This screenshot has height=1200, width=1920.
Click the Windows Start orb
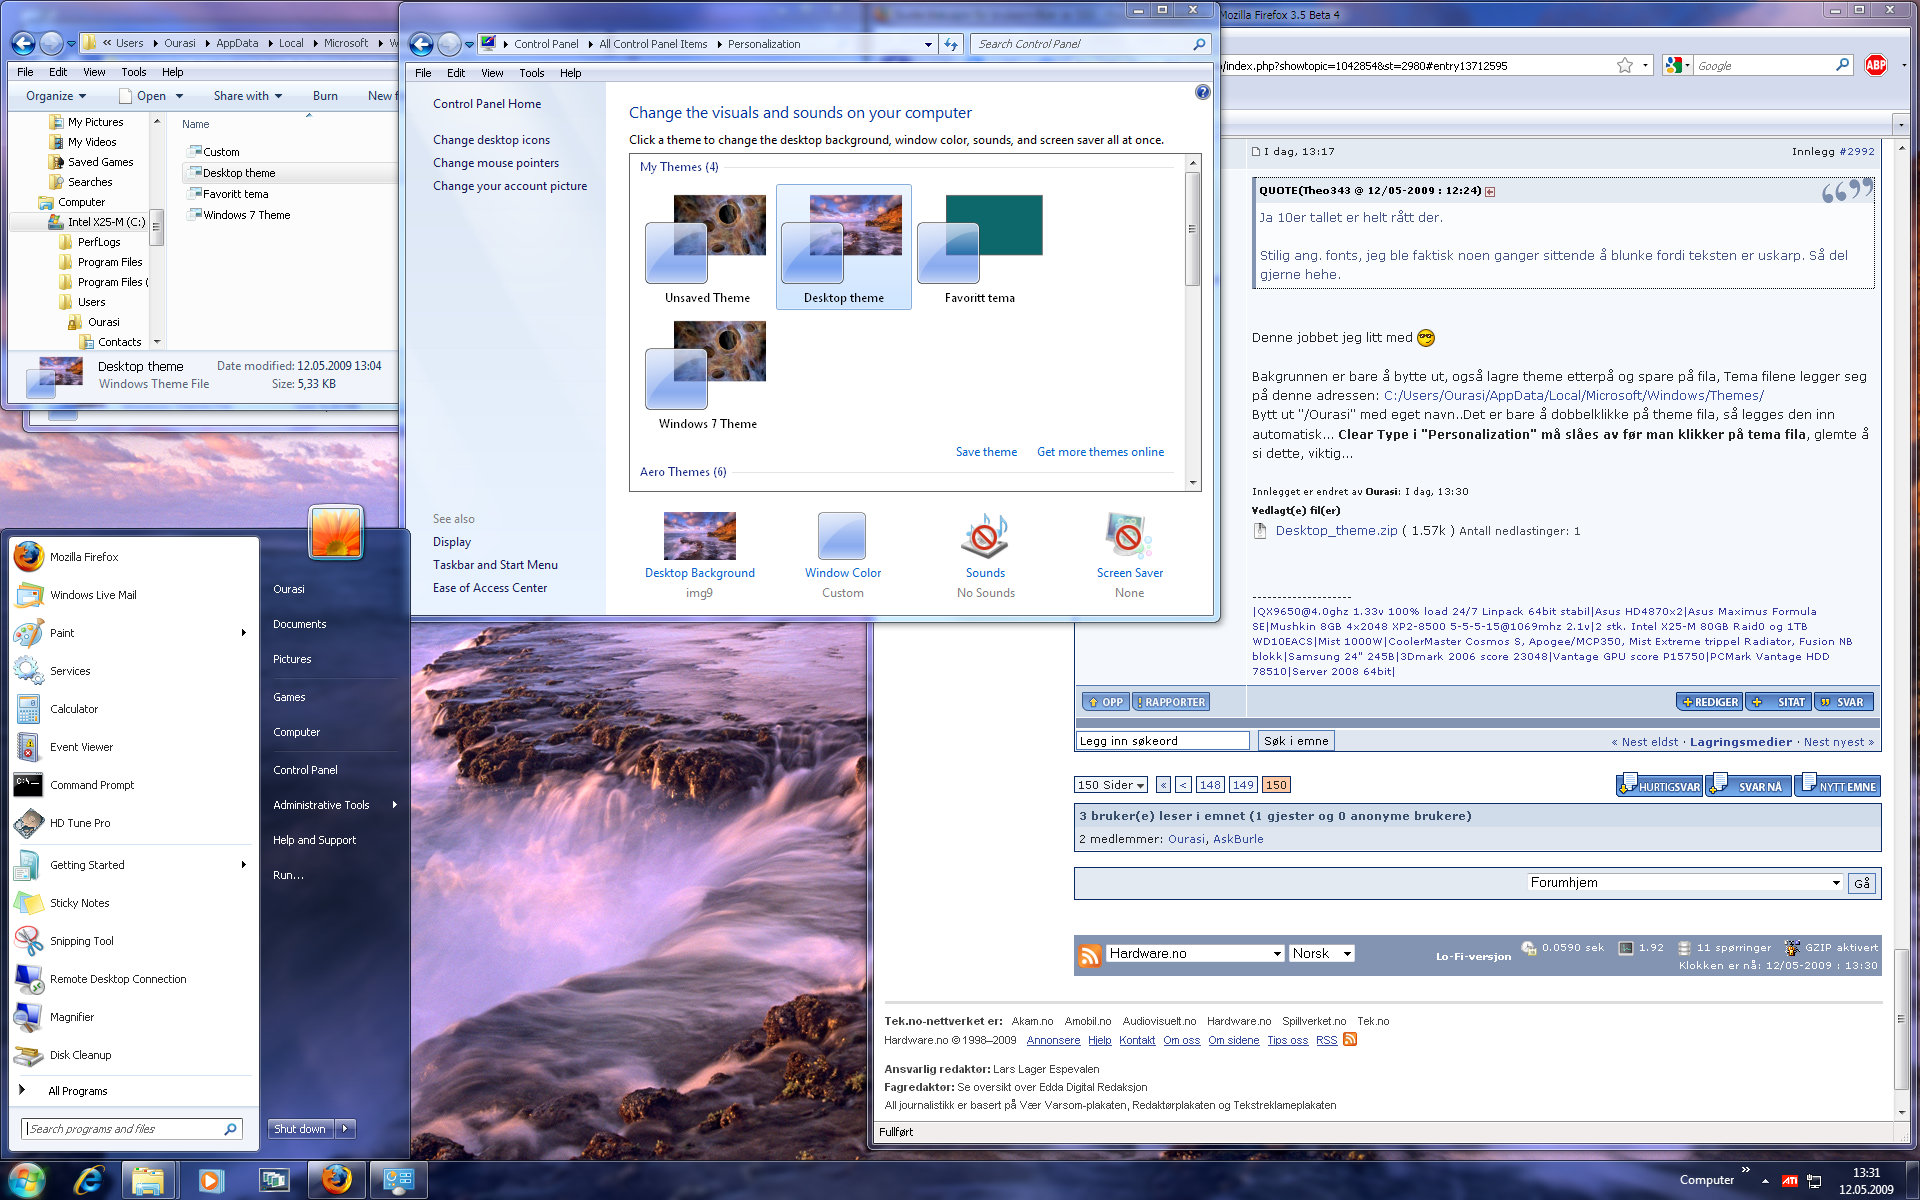[26, 1180]
